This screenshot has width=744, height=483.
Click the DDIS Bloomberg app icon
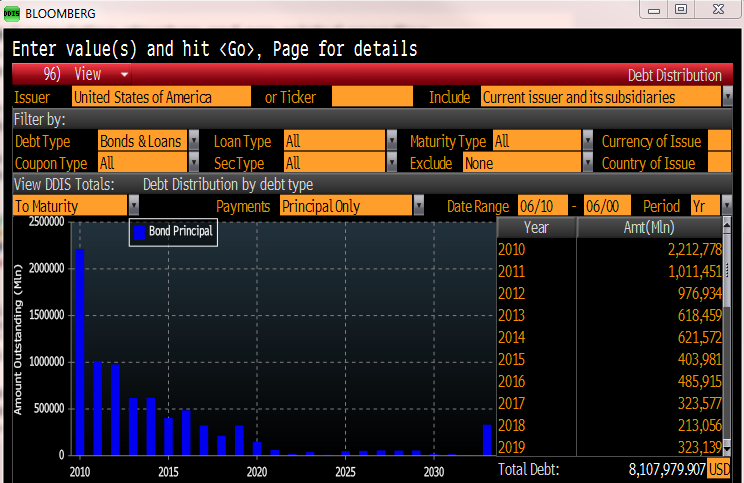point(11,13)
